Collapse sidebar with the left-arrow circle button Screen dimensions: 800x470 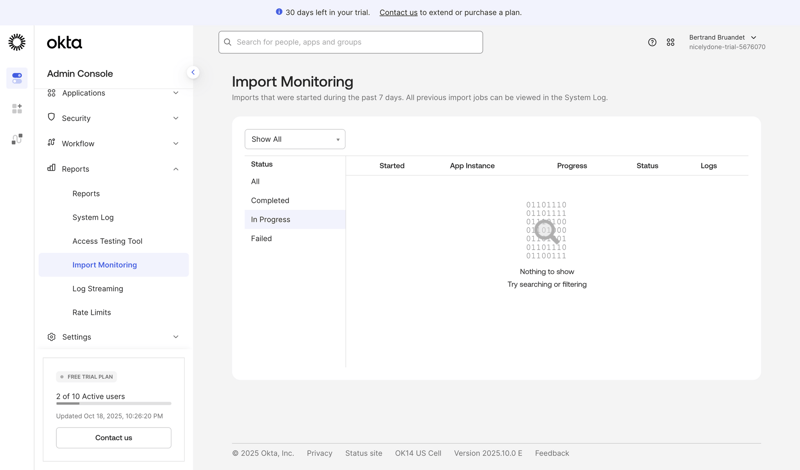pyautogui.click(x=193, y=72)
